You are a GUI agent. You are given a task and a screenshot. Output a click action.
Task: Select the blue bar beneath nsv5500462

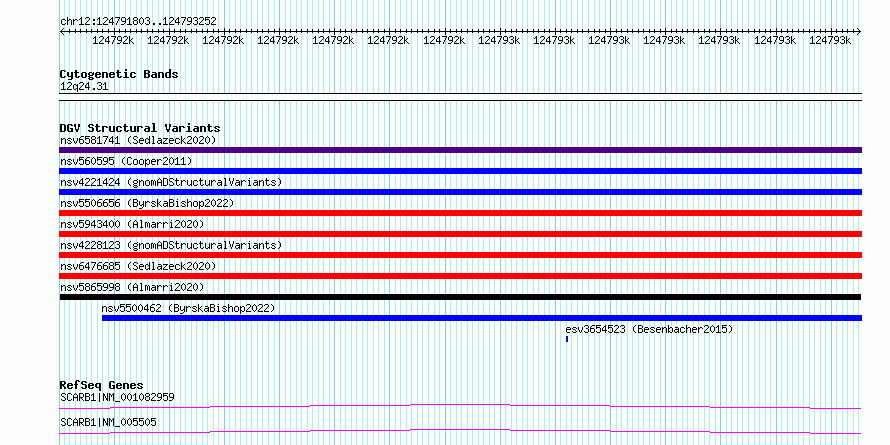click(482, 318)
